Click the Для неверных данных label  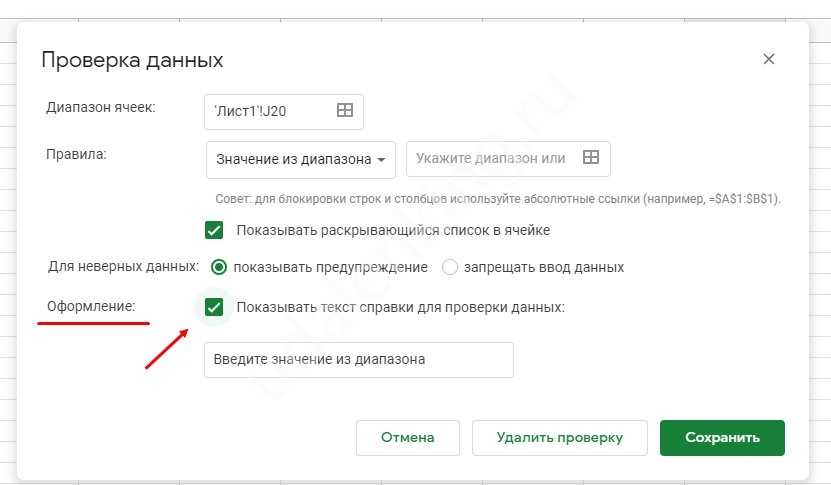point(123,267)
